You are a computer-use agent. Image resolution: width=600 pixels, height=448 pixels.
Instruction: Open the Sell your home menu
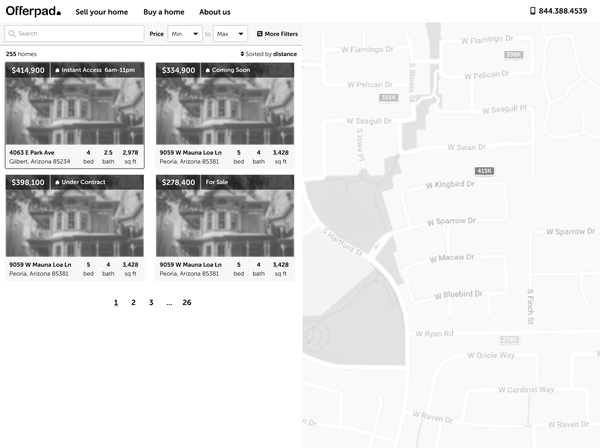point(101,12)
